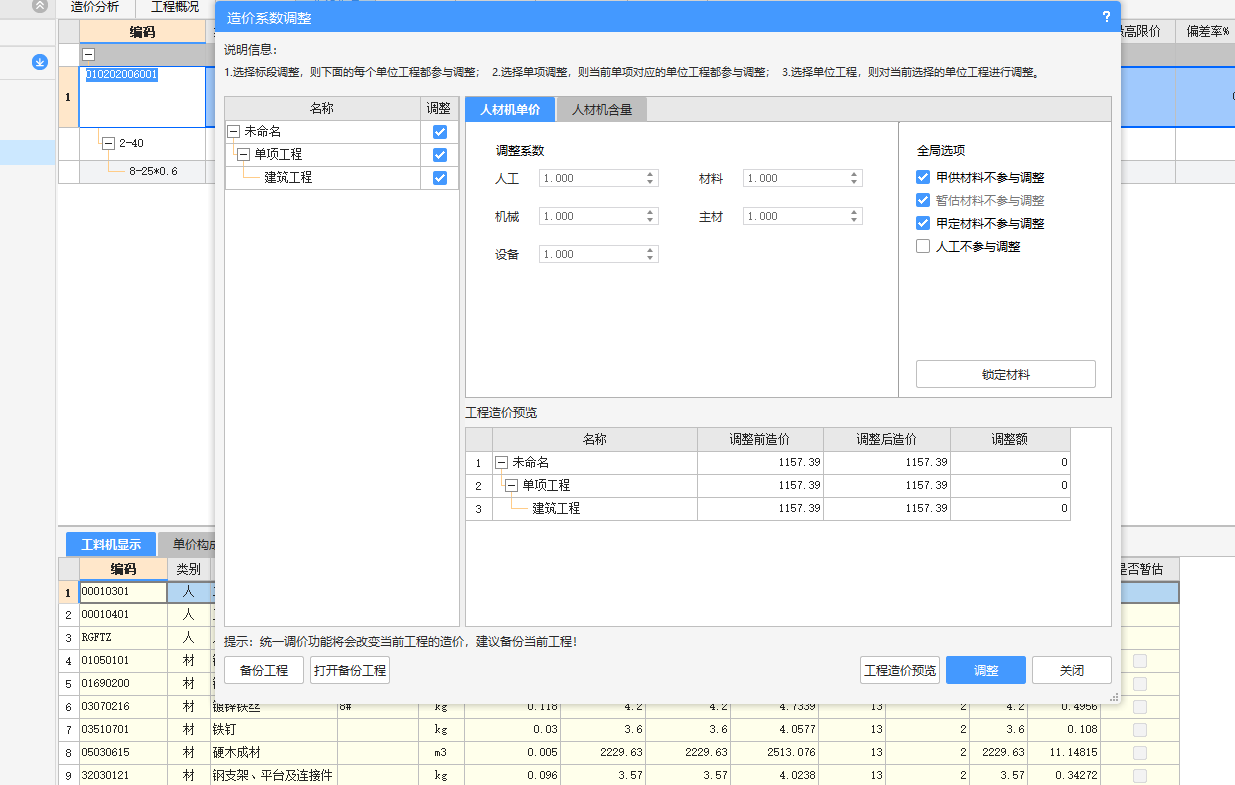Click the 主材 coefficient spinner arrows
The height and width of the screenshot is (785, 1235).
pos(854,216)
